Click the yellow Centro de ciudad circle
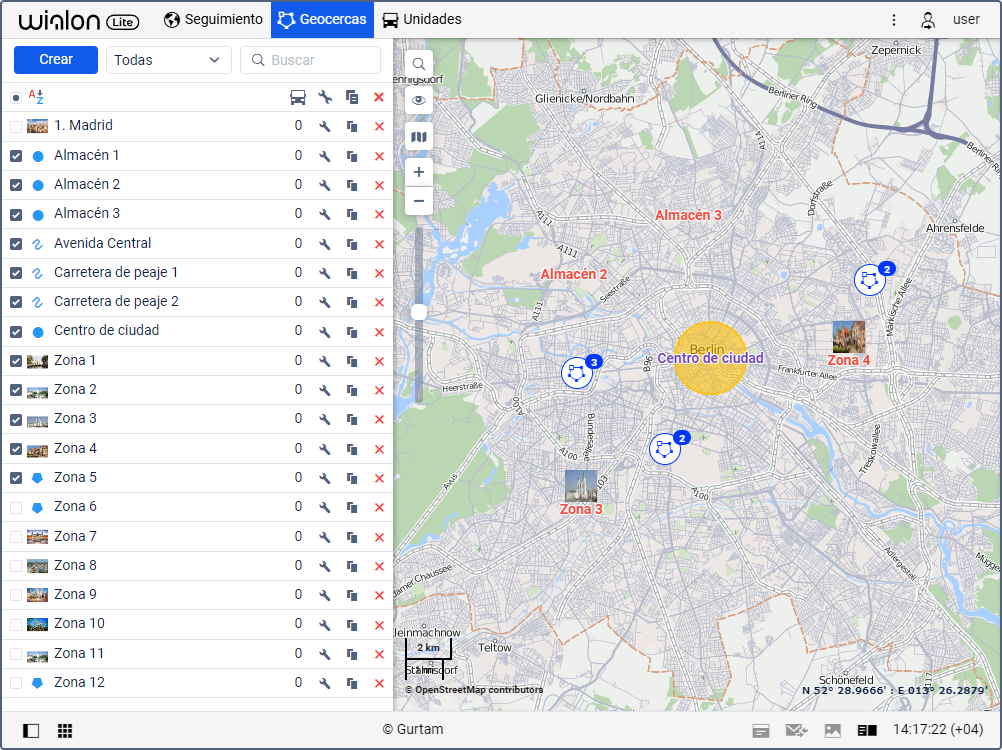The image size is (1002, 750). click(x=709, y=358)
